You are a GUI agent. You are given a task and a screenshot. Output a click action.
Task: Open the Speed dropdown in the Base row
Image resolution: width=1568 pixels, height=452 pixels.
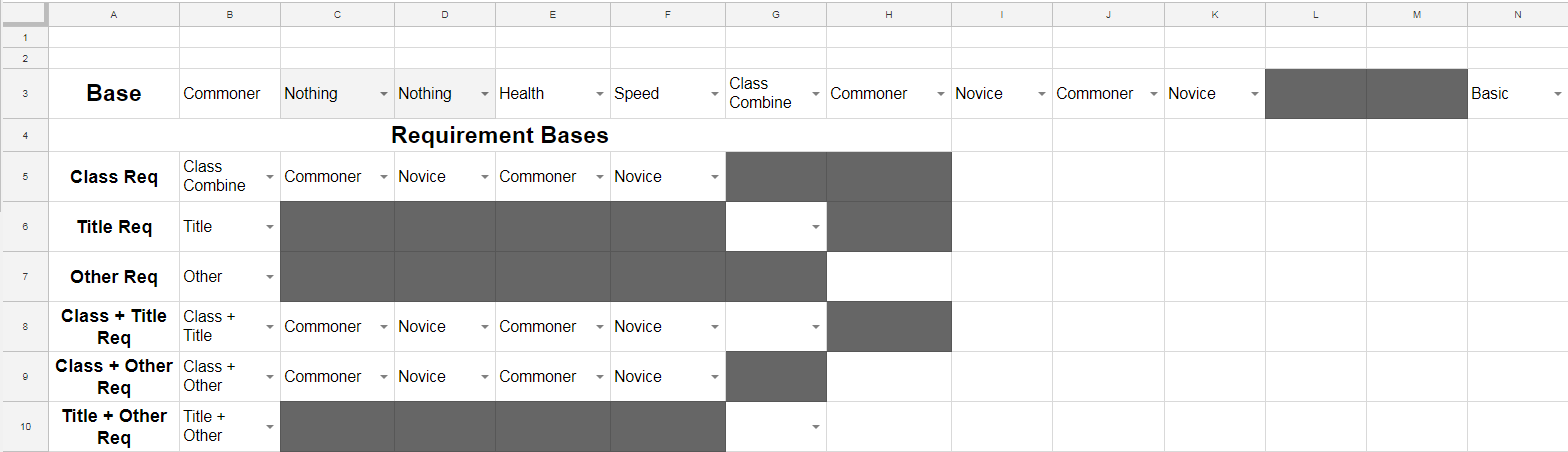tap(714, 94)
